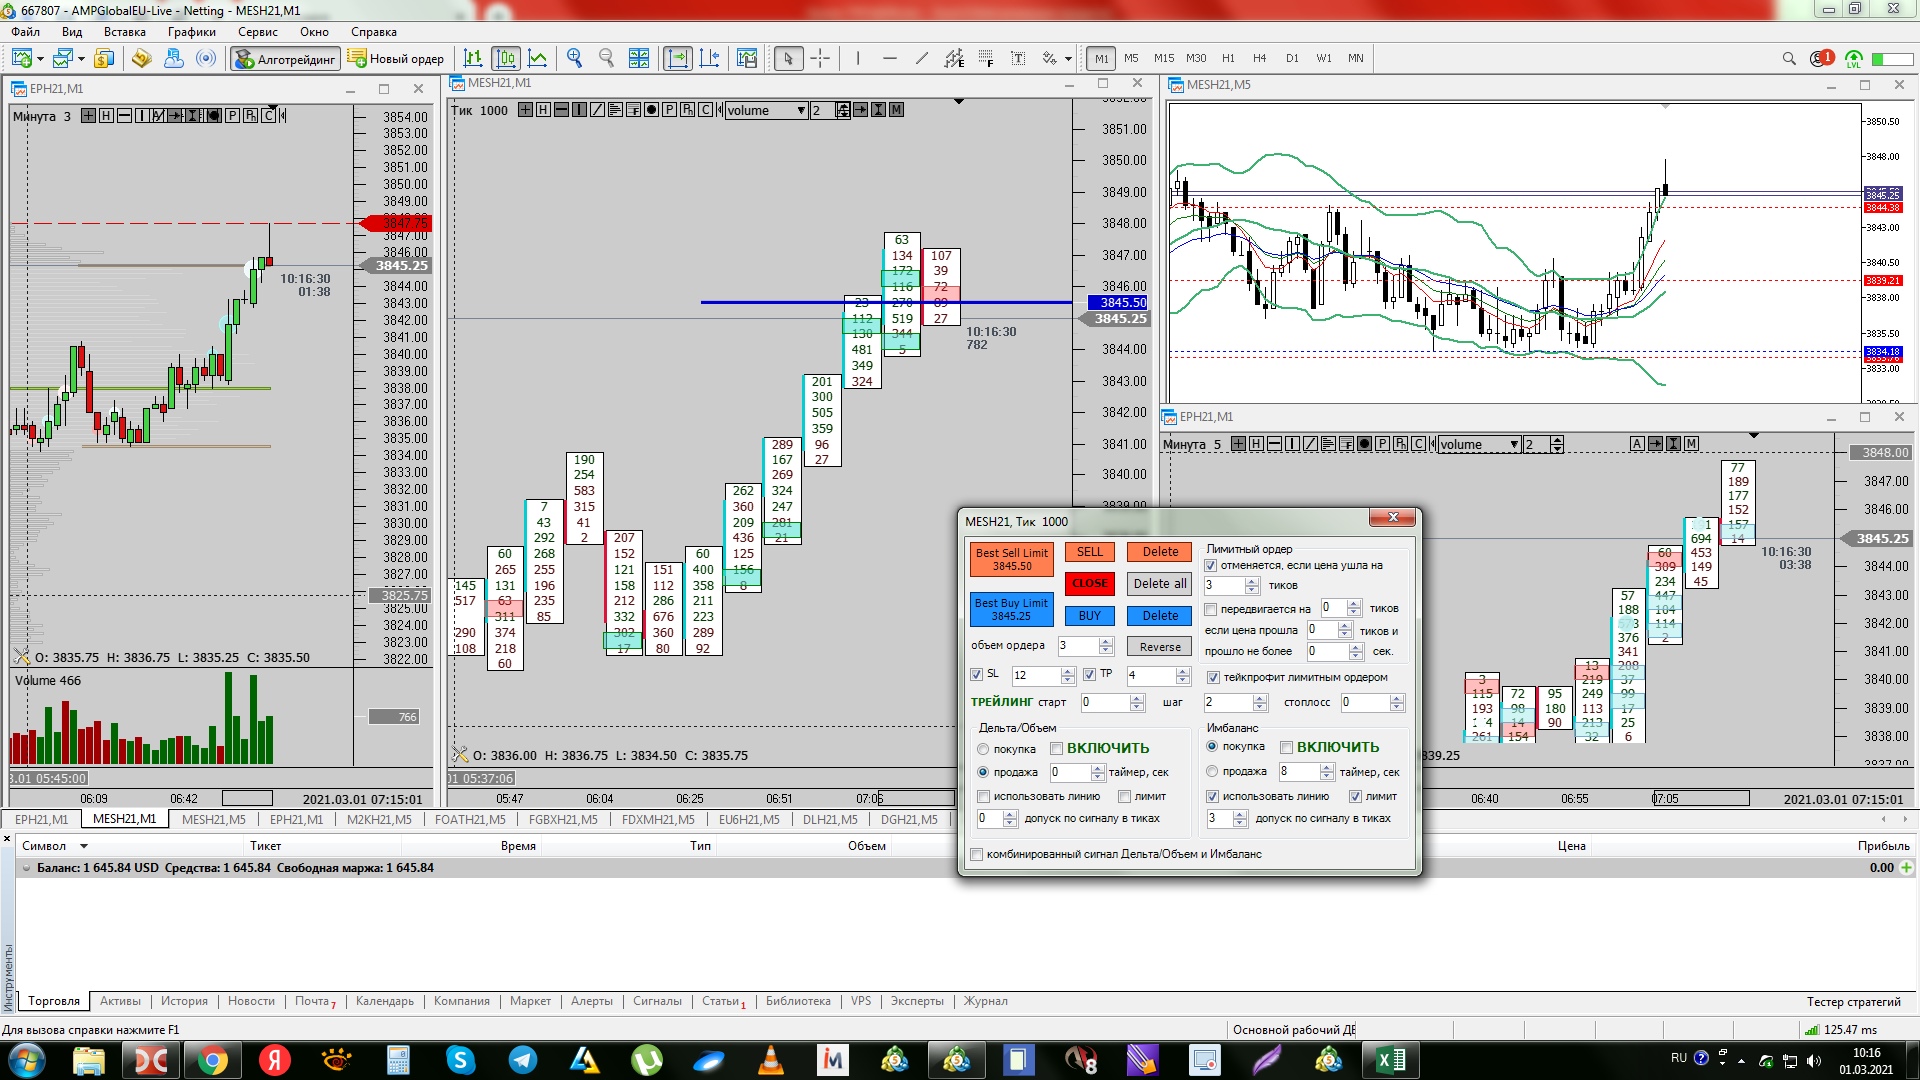Open the Графики menu

click(191, 32)
